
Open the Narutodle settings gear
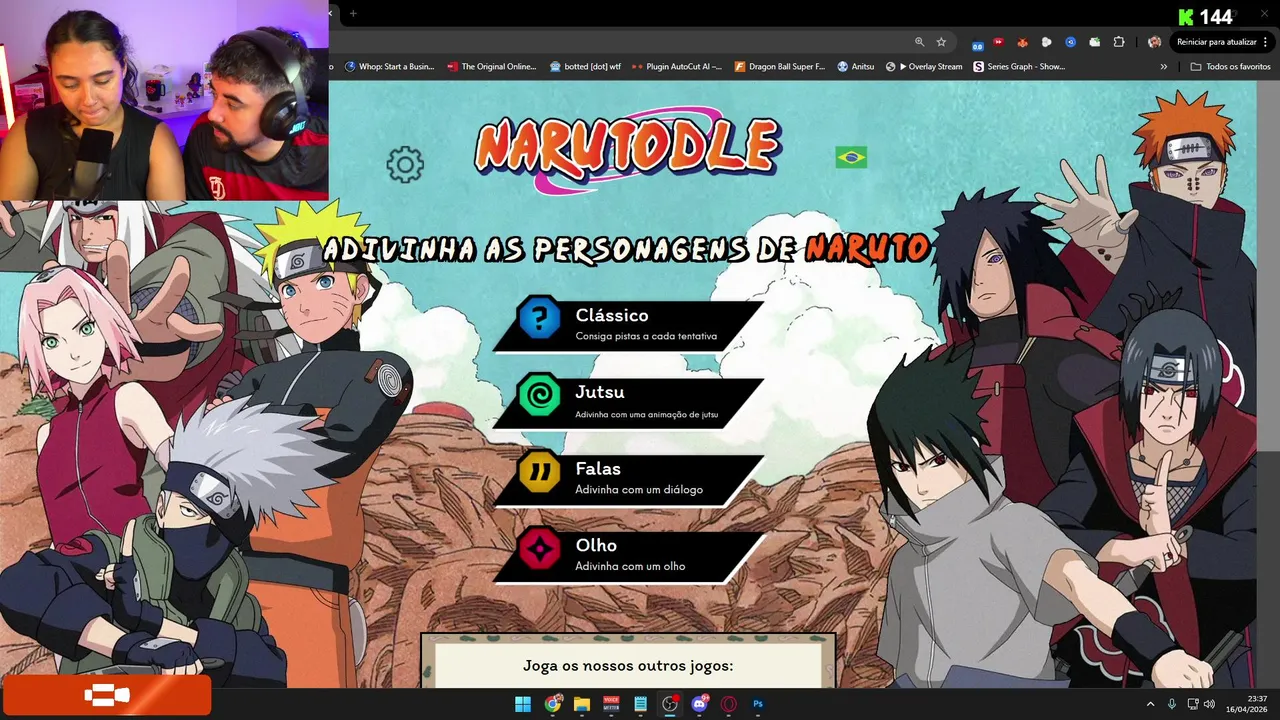[405, 165]
